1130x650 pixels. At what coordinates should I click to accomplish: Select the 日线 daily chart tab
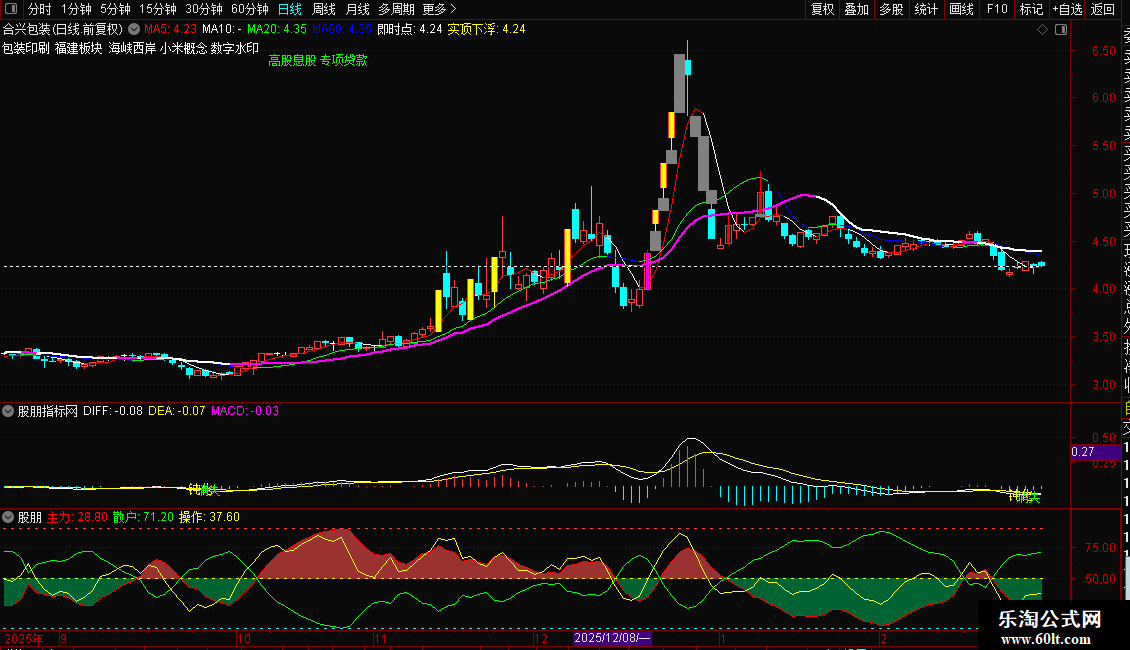point(290,9)
